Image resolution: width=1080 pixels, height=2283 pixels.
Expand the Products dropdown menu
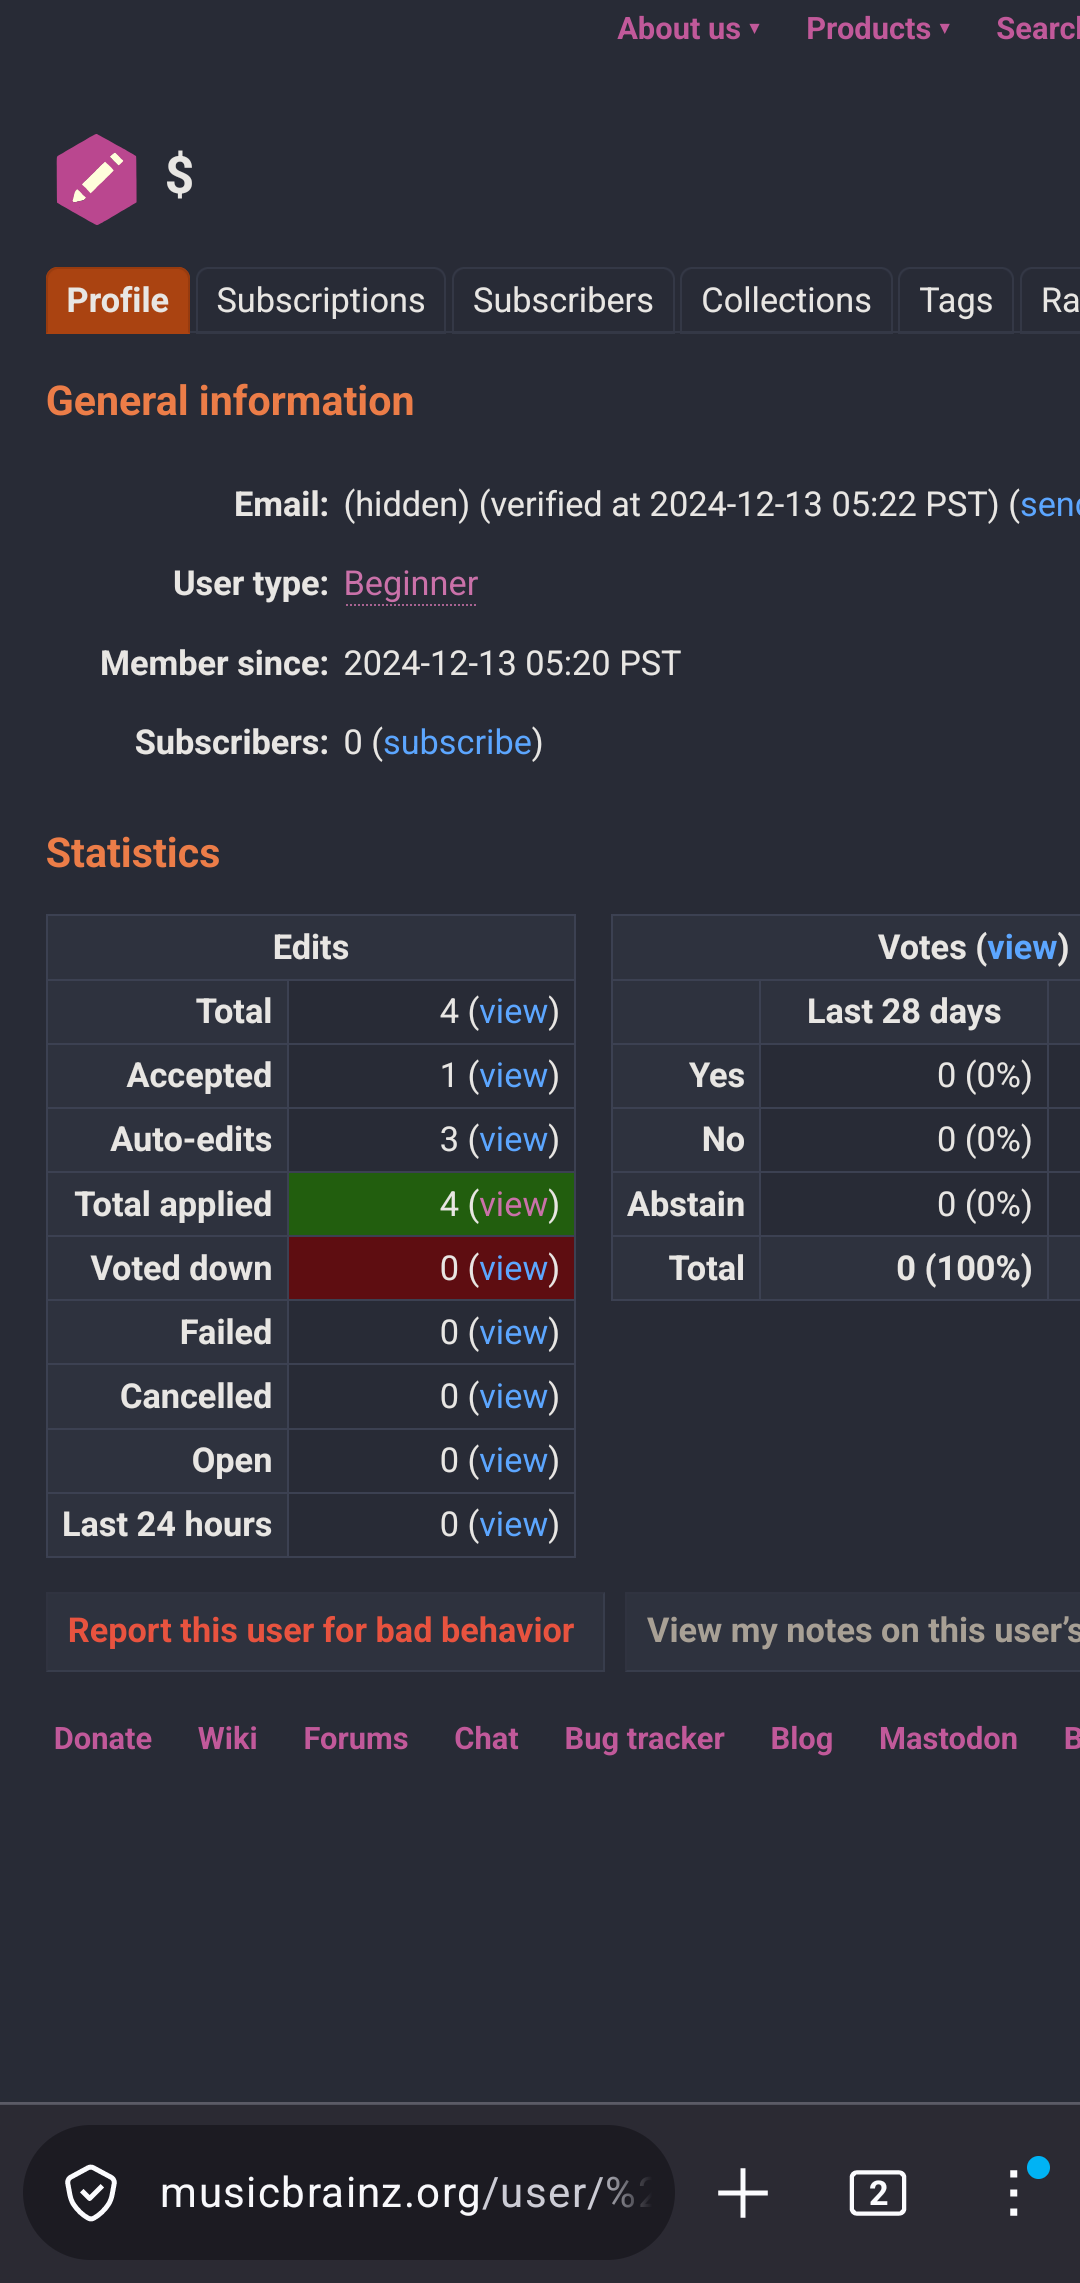(877, 29)
